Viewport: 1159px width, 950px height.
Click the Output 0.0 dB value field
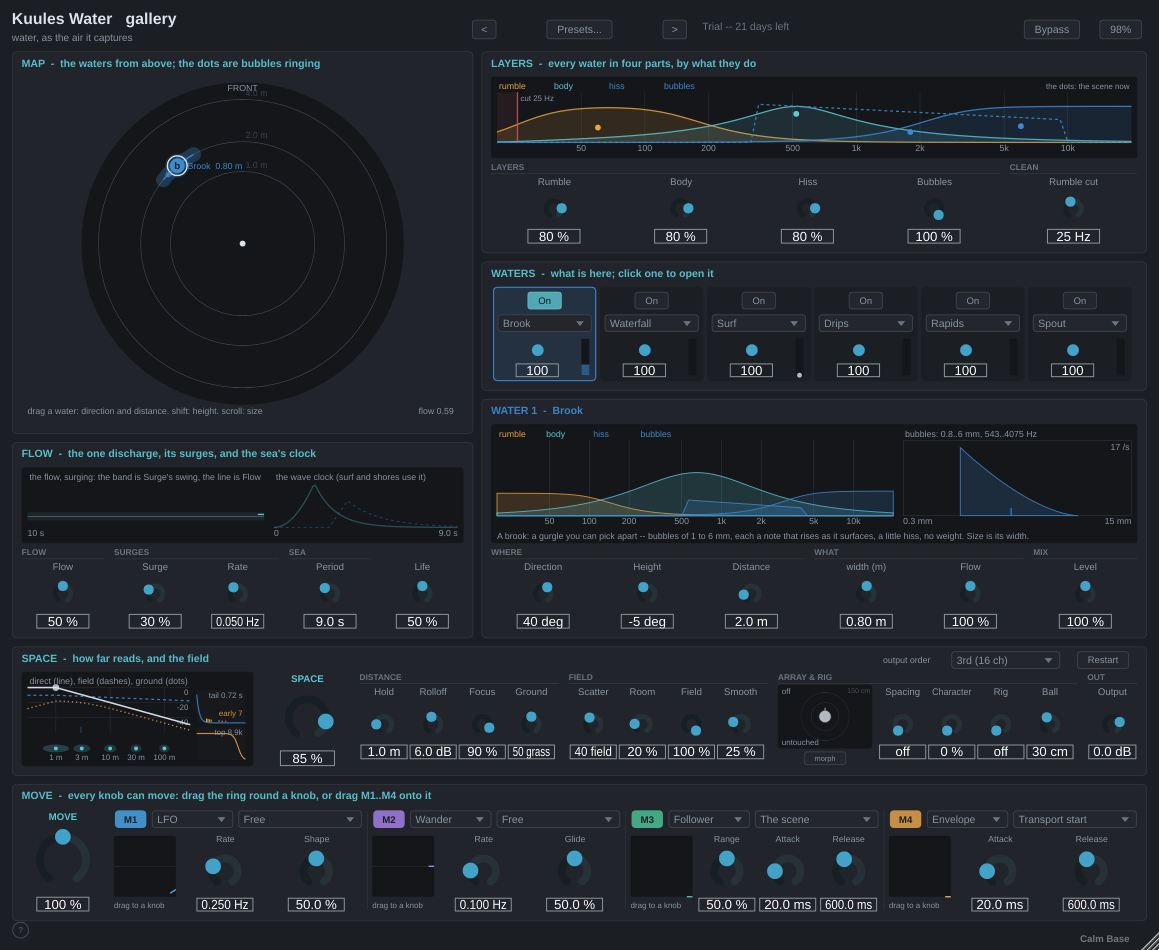(1112, 752)
